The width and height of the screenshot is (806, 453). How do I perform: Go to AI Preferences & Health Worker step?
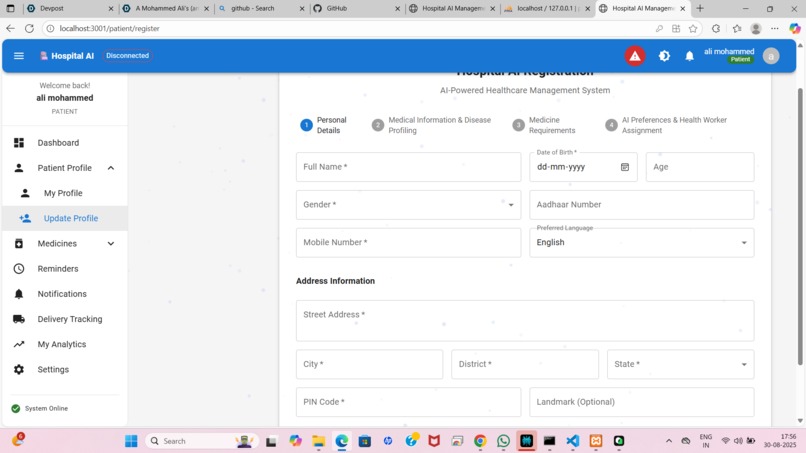point(666,125)
